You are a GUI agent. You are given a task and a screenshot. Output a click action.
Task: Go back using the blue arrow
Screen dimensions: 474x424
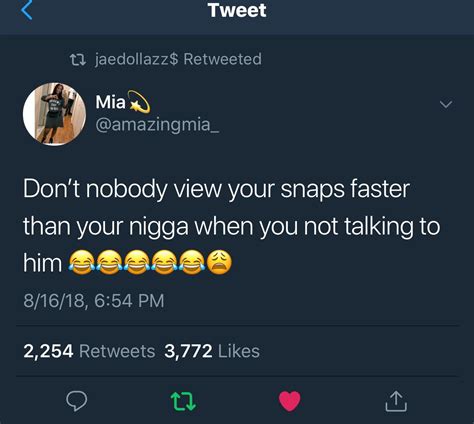[x=27, y=10]
